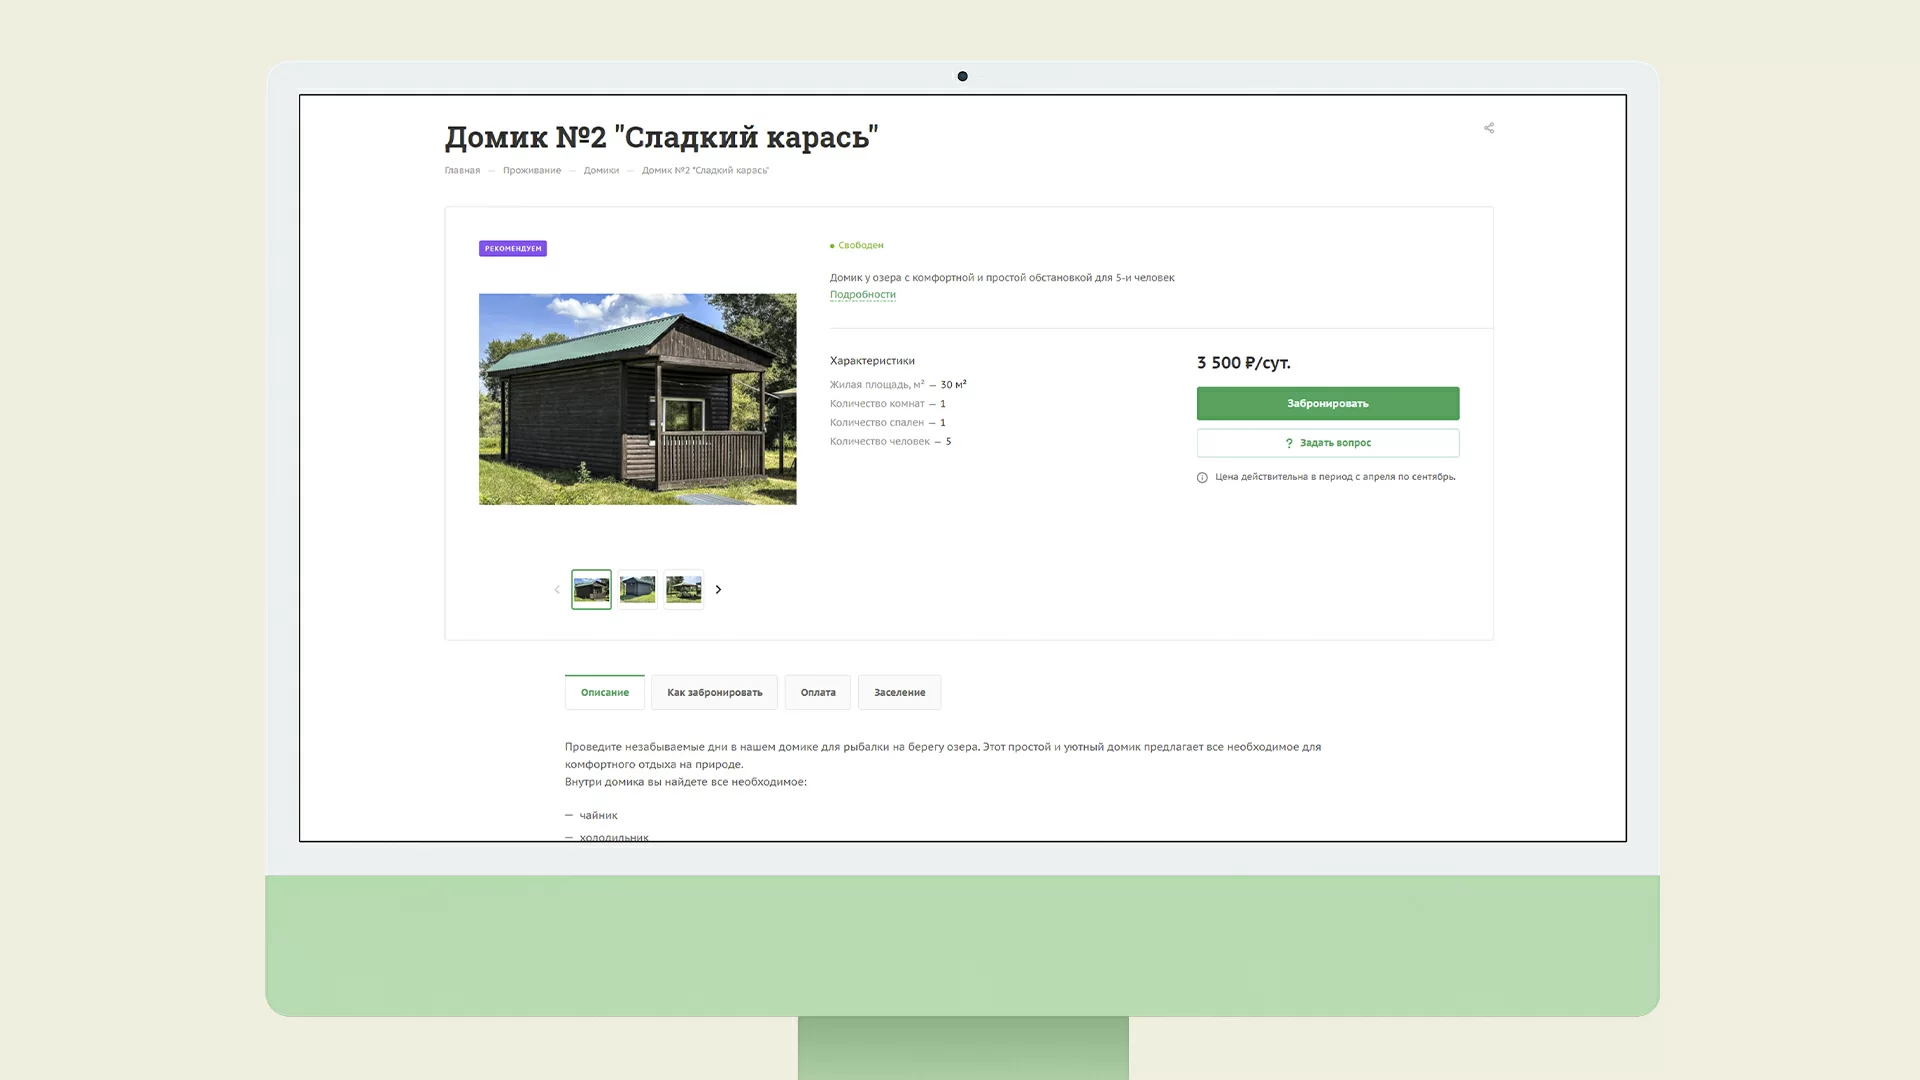Go to Главная breadcrumb link

tap(462, 171)
